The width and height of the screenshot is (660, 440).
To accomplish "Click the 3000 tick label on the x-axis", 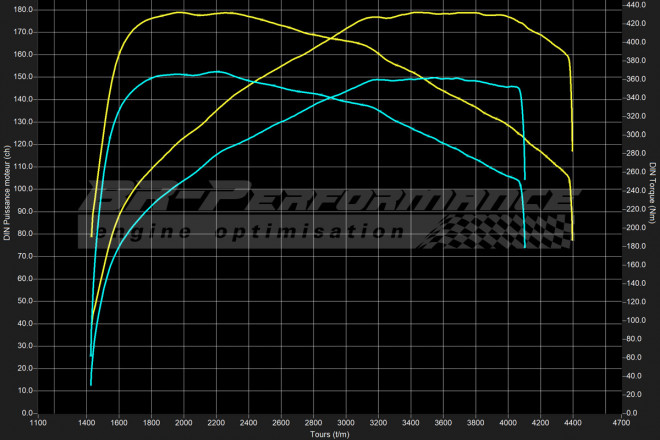I will pyautogui.click(x=346, y=423).
